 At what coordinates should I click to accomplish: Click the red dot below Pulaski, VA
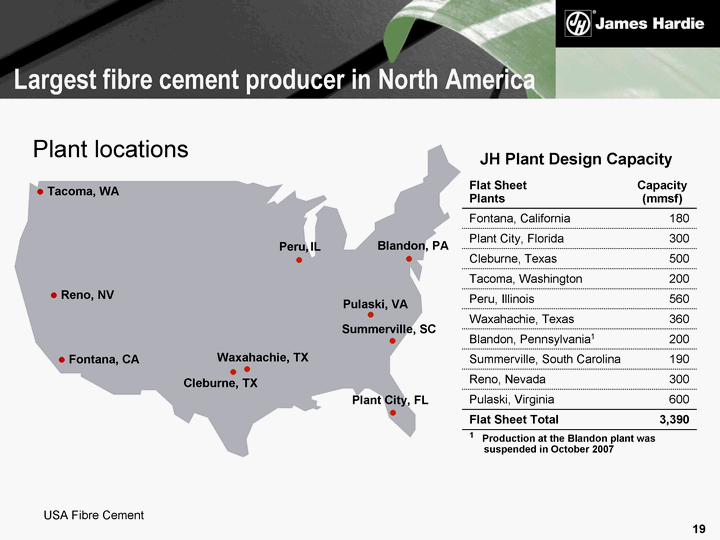click(371, 315)
